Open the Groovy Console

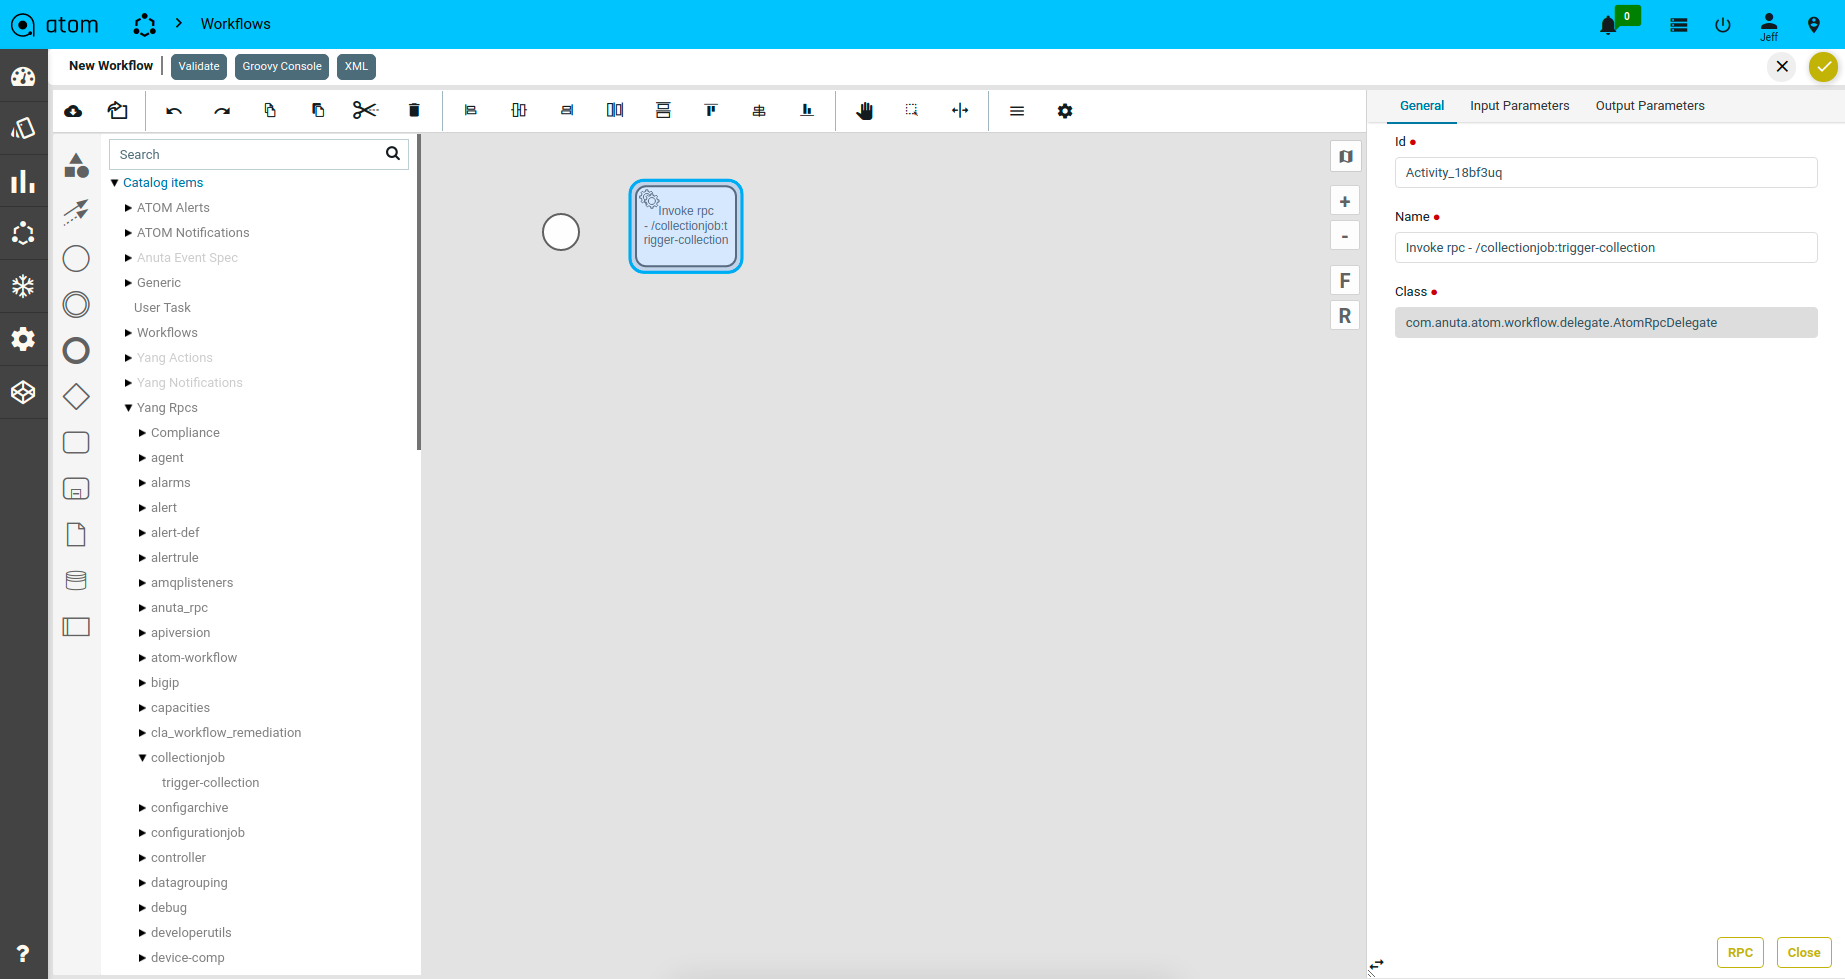tap(282, 67)
